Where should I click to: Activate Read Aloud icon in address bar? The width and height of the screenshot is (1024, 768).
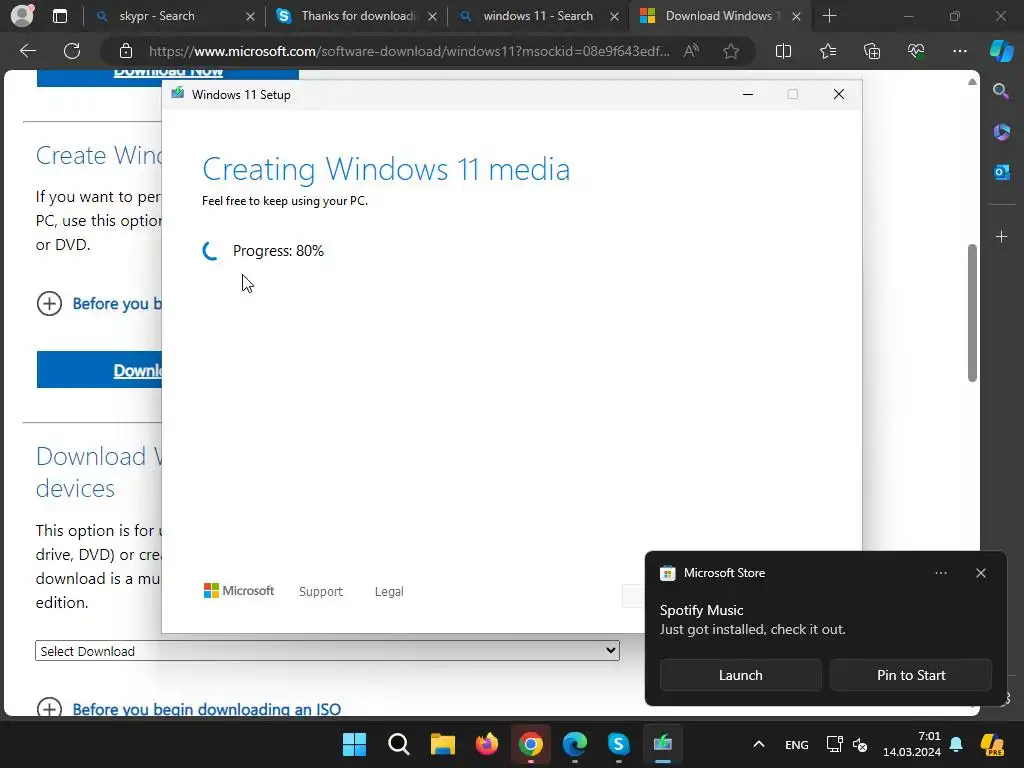point(691,51)
